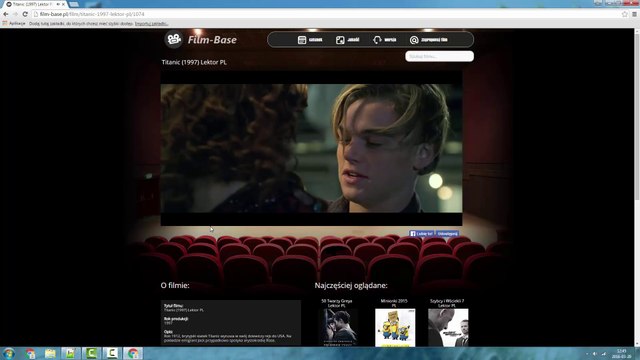The width and height of the screenshot is (640, 360).
Task: Click the Film-Base camera logo icon
Action: pos(173,40)
